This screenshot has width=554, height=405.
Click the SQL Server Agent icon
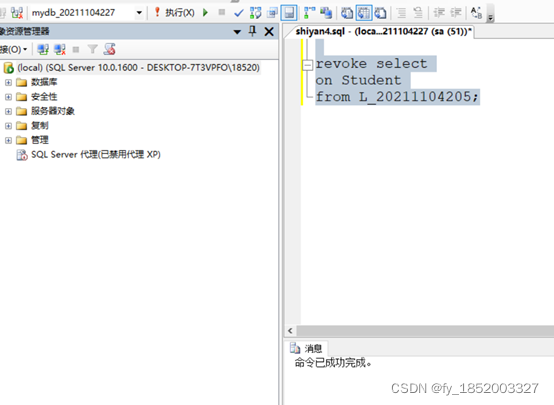[22, 155]
